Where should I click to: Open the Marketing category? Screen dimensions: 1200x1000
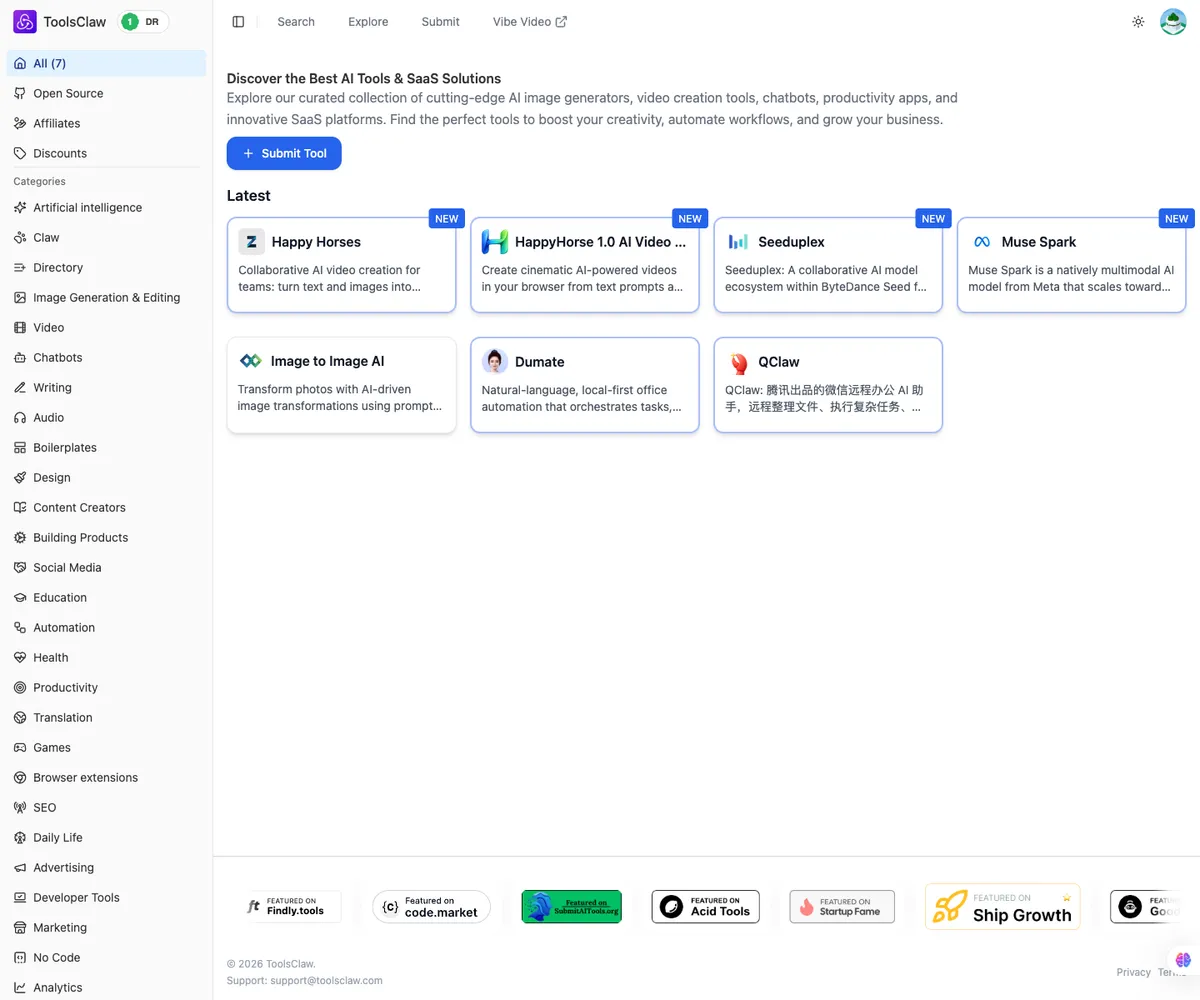(106, 927)
